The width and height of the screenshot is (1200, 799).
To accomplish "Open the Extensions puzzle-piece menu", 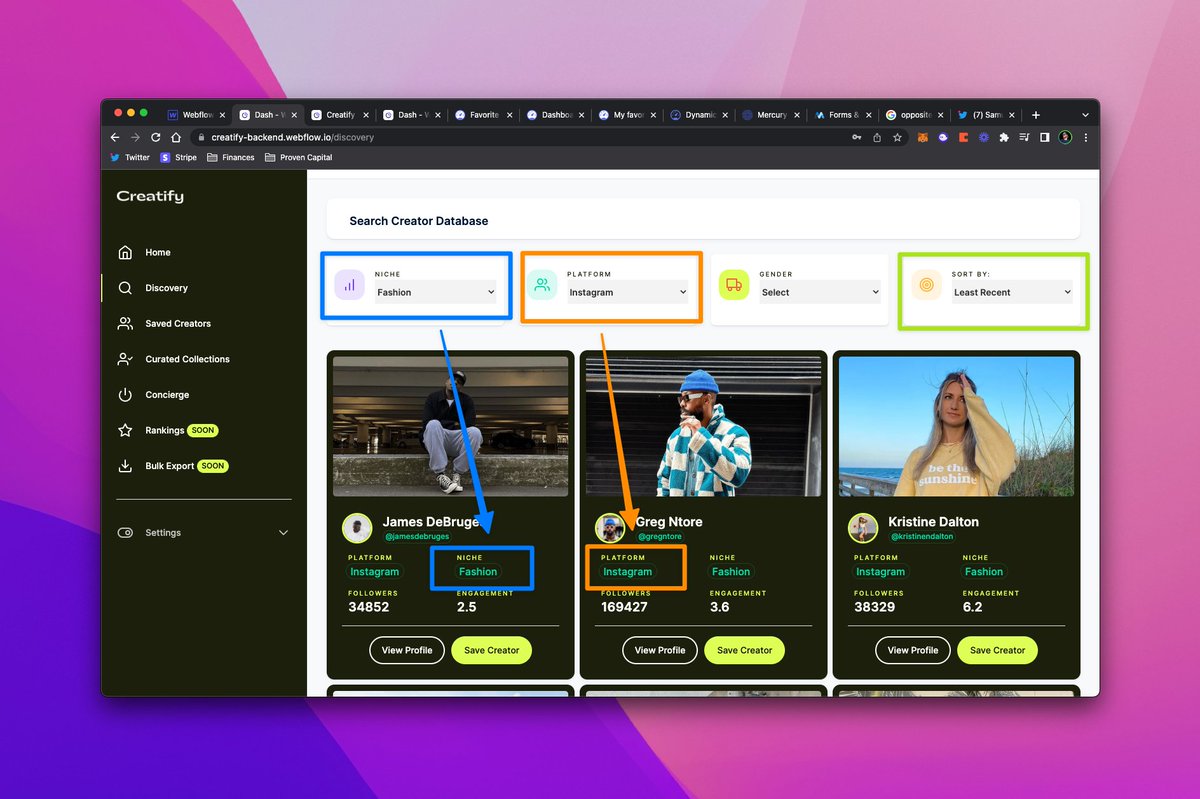I will 1003,137.
